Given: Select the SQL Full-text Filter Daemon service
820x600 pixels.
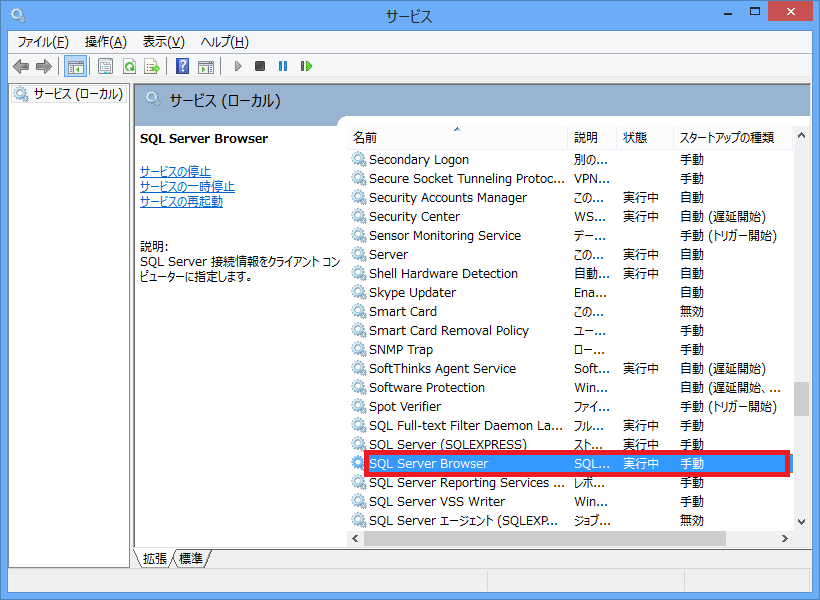Looking at the screenshot, I should click(570, 425).
